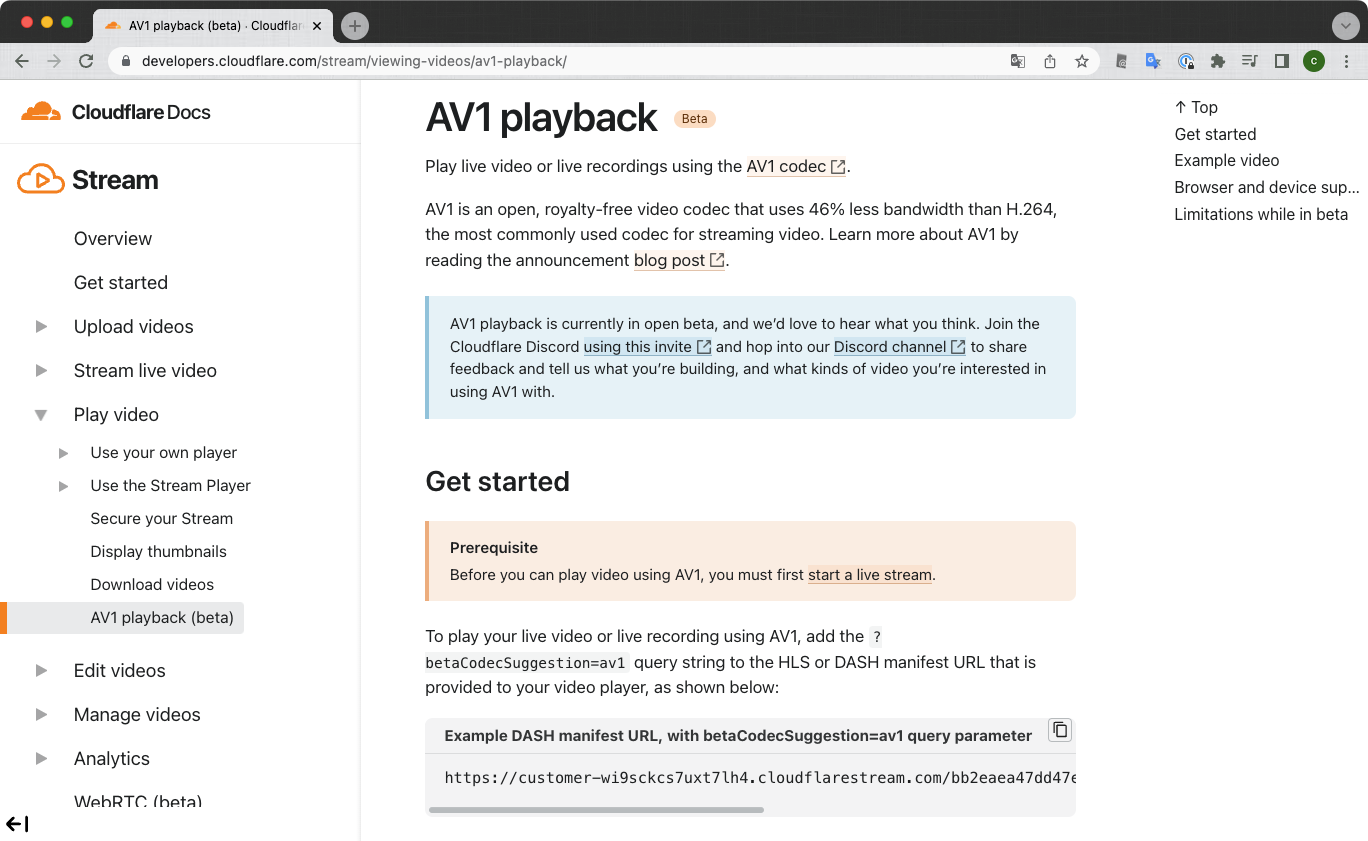
Task: Expand the Edit videos section
Action: click(40, 670)
